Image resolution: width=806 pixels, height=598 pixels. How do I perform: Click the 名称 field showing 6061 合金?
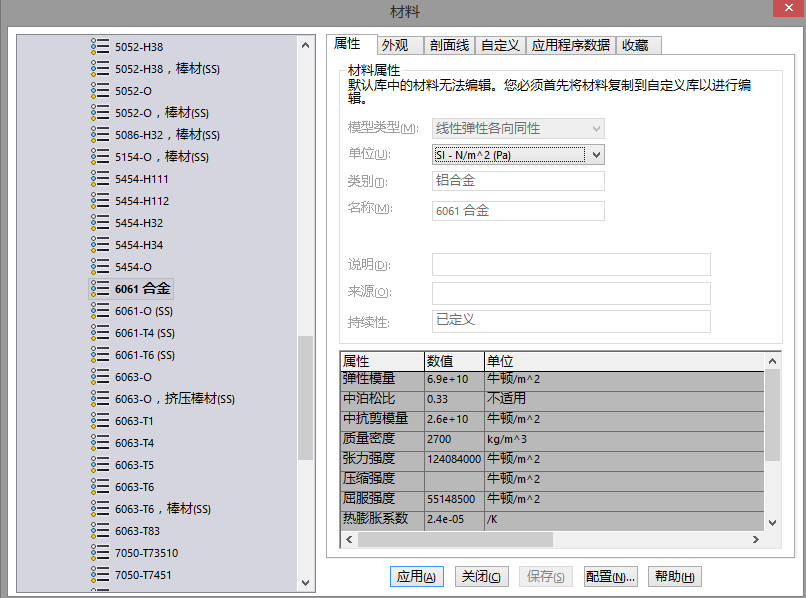tap(518, 211)
